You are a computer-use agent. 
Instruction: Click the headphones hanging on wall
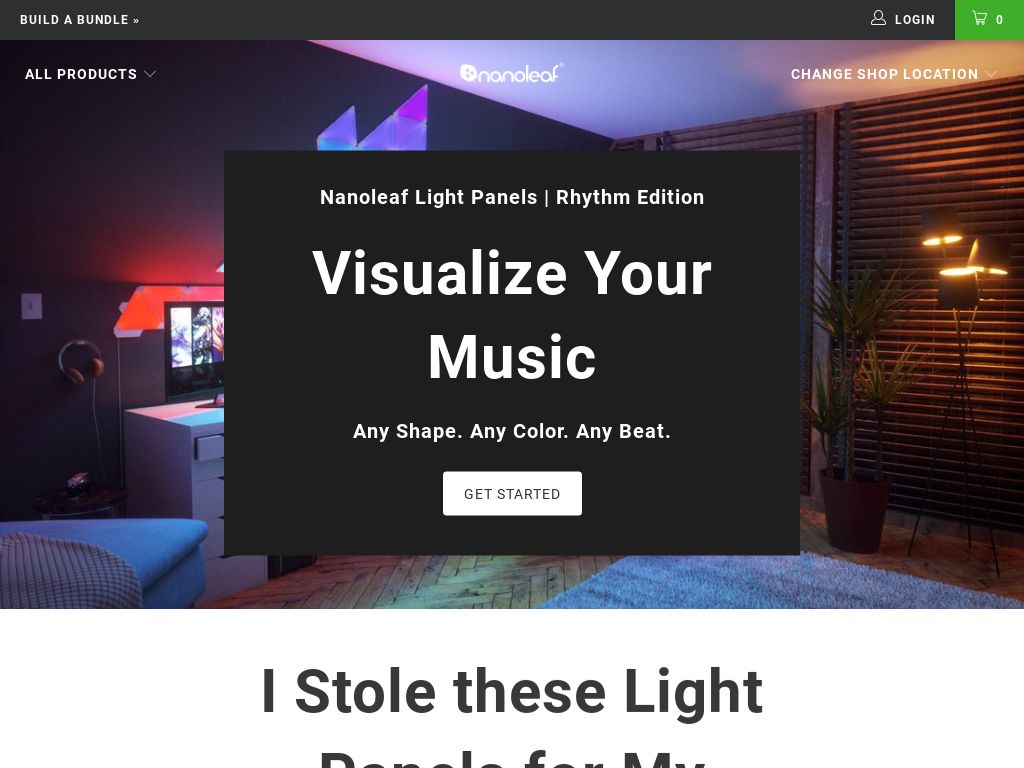coord(80,361)
